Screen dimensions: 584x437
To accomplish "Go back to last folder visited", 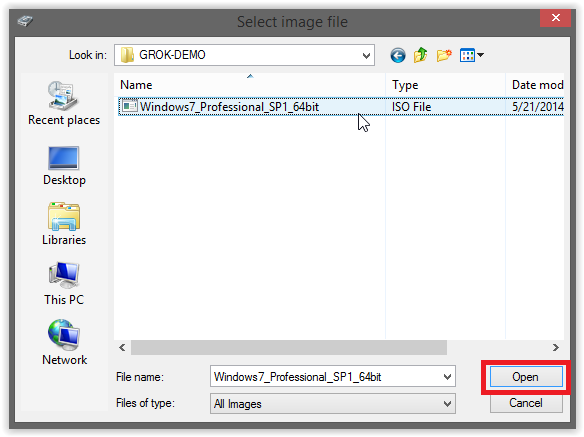I will [398, 56].
